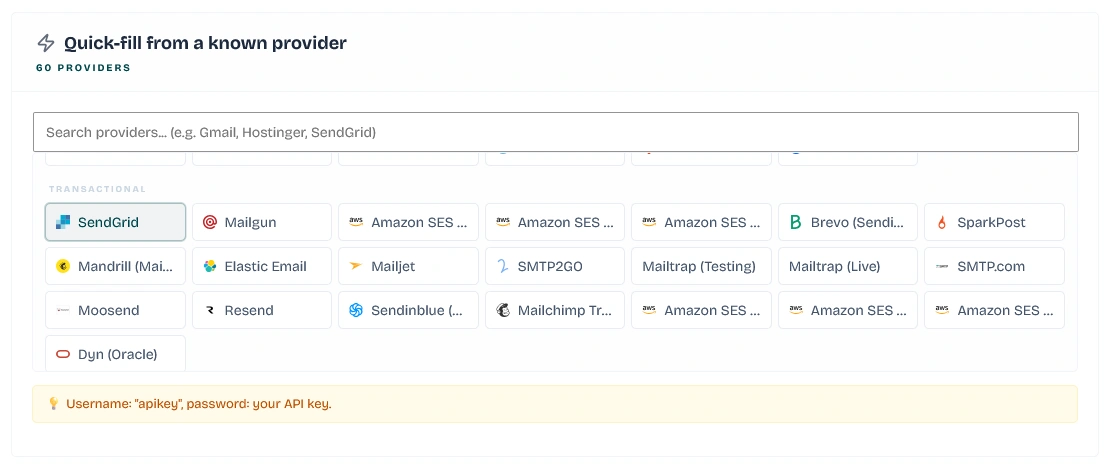The image size is (1108, 470).
Task: Pick the Mailjet provider
Action: click(408, 266)
